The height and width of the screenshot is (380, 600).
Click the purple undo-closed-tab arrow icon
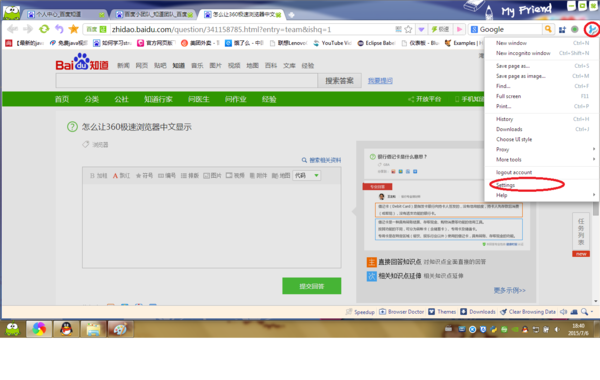[x=59, y=29]
